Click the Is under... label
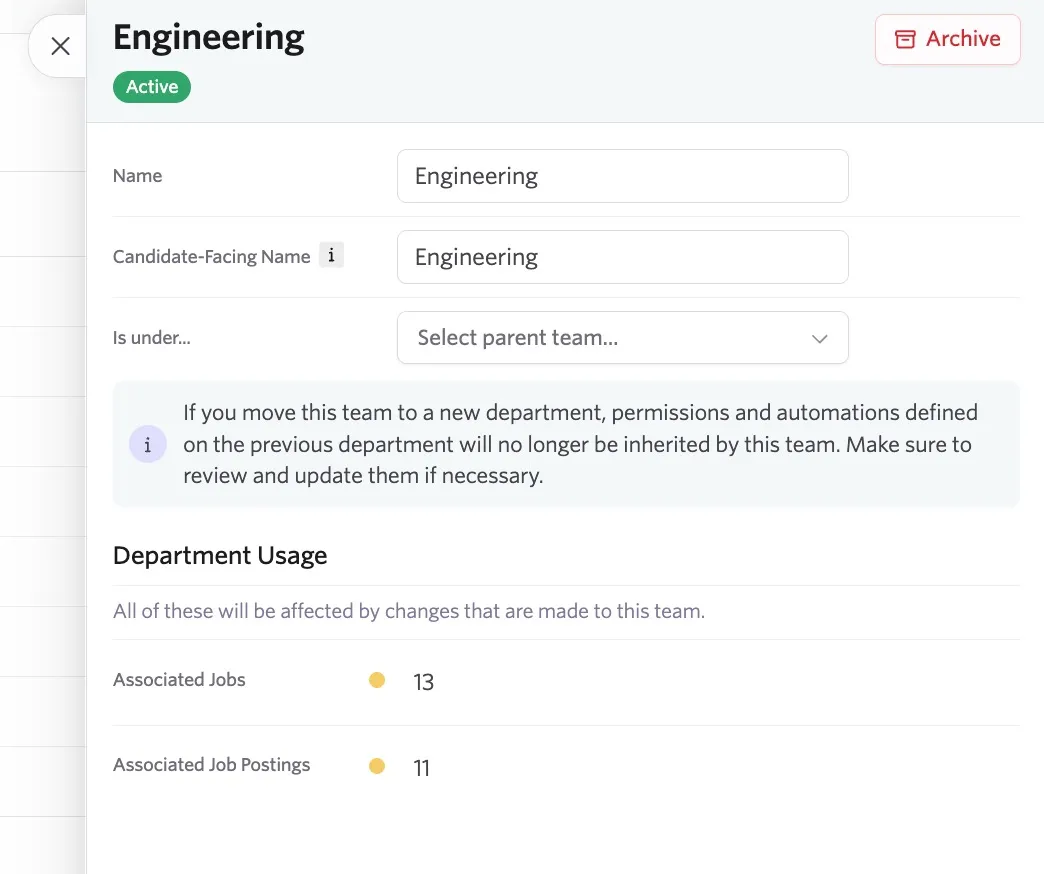 [152, 337]
